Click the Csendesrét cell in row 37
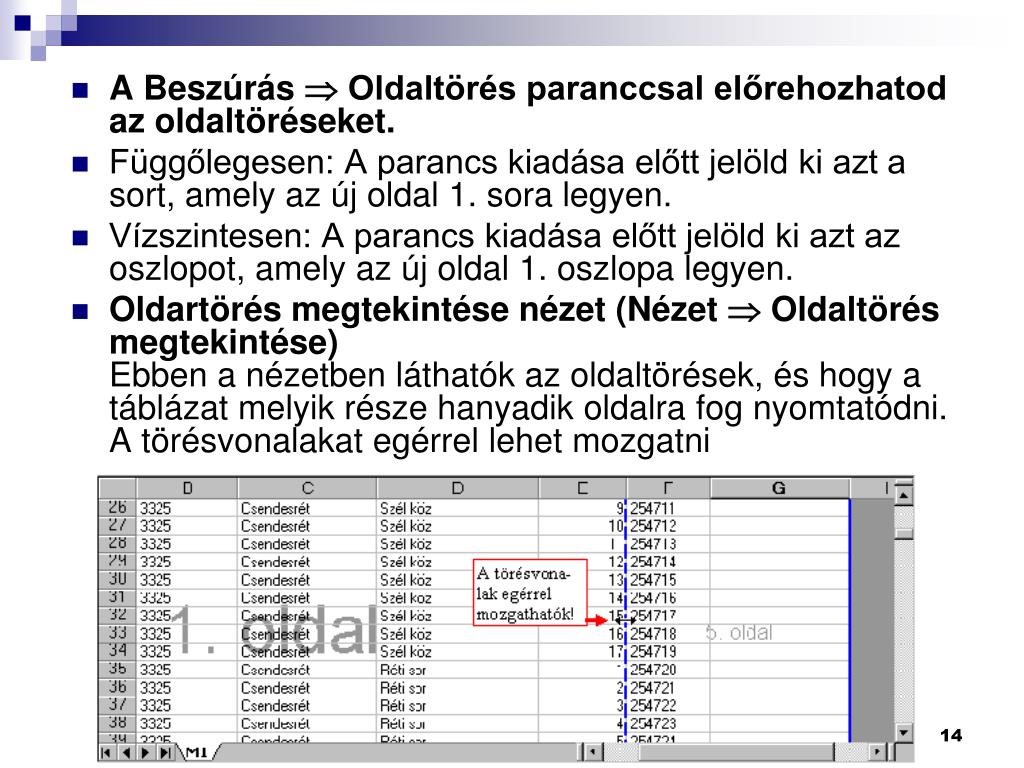Screen dimensions: 1024x768 [x=307, y=705]
